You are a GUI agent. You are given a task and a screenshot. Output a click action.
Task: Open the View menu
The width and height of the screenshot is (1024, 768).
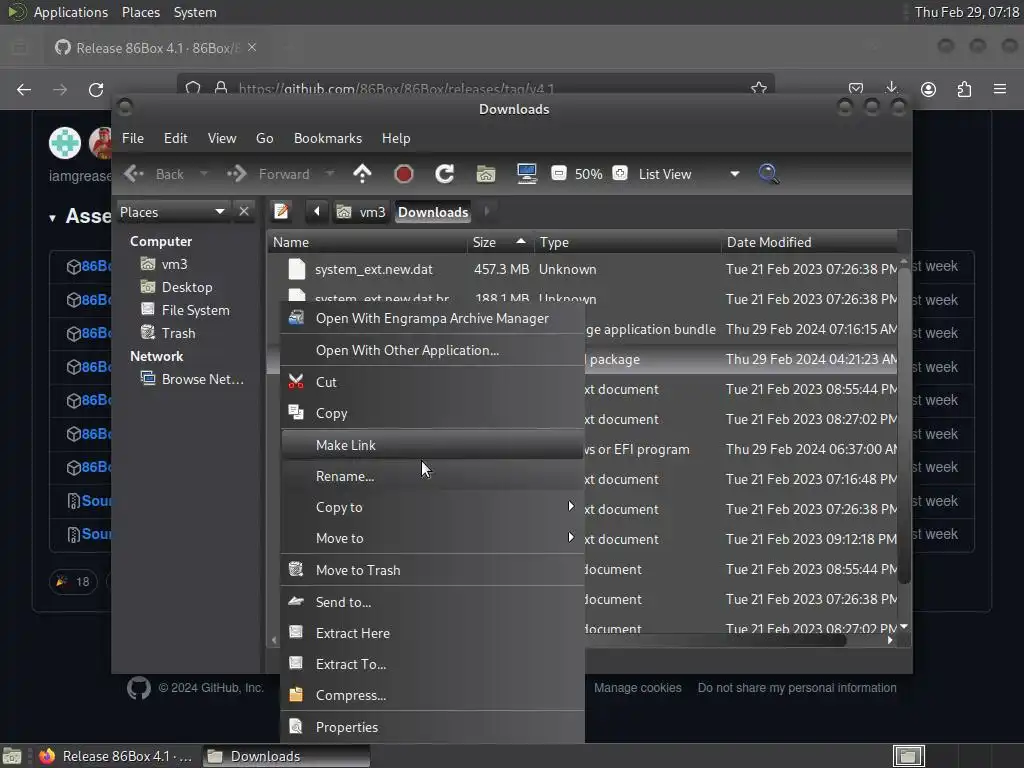222,138
